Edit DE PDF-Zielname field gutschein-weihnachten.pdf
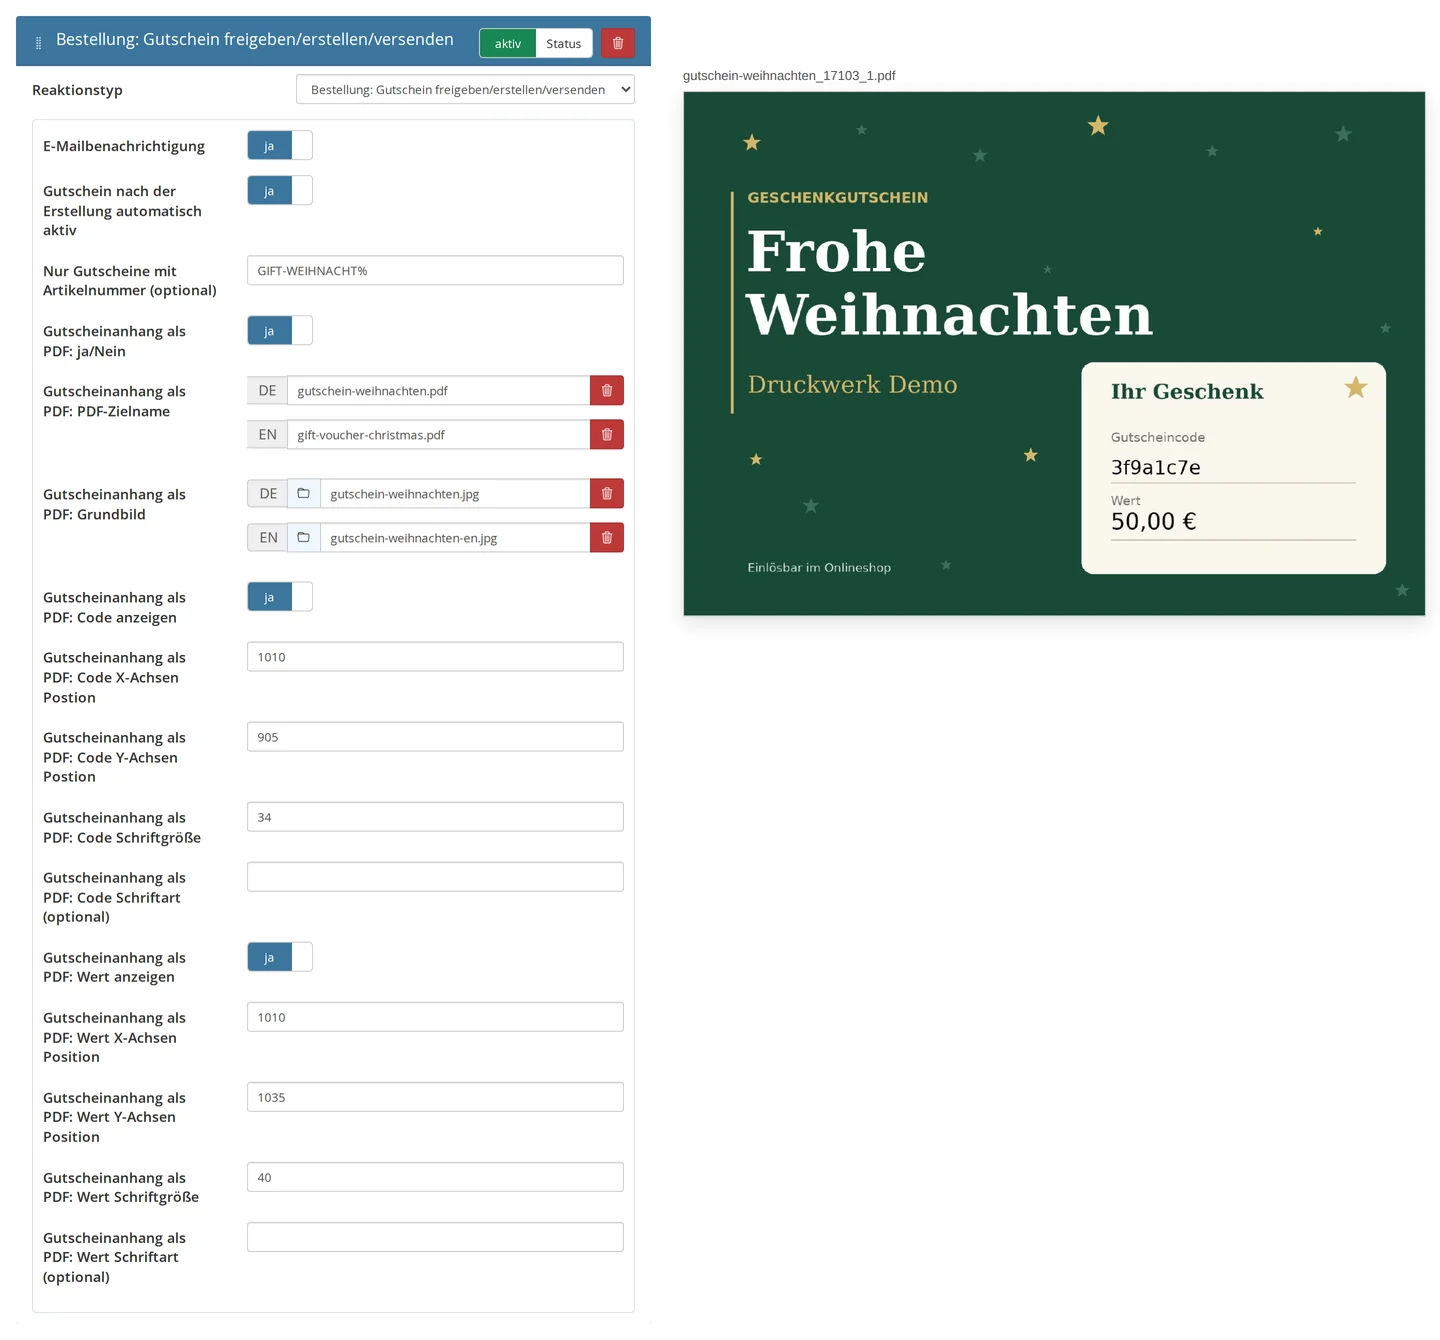 coord(438,391)
